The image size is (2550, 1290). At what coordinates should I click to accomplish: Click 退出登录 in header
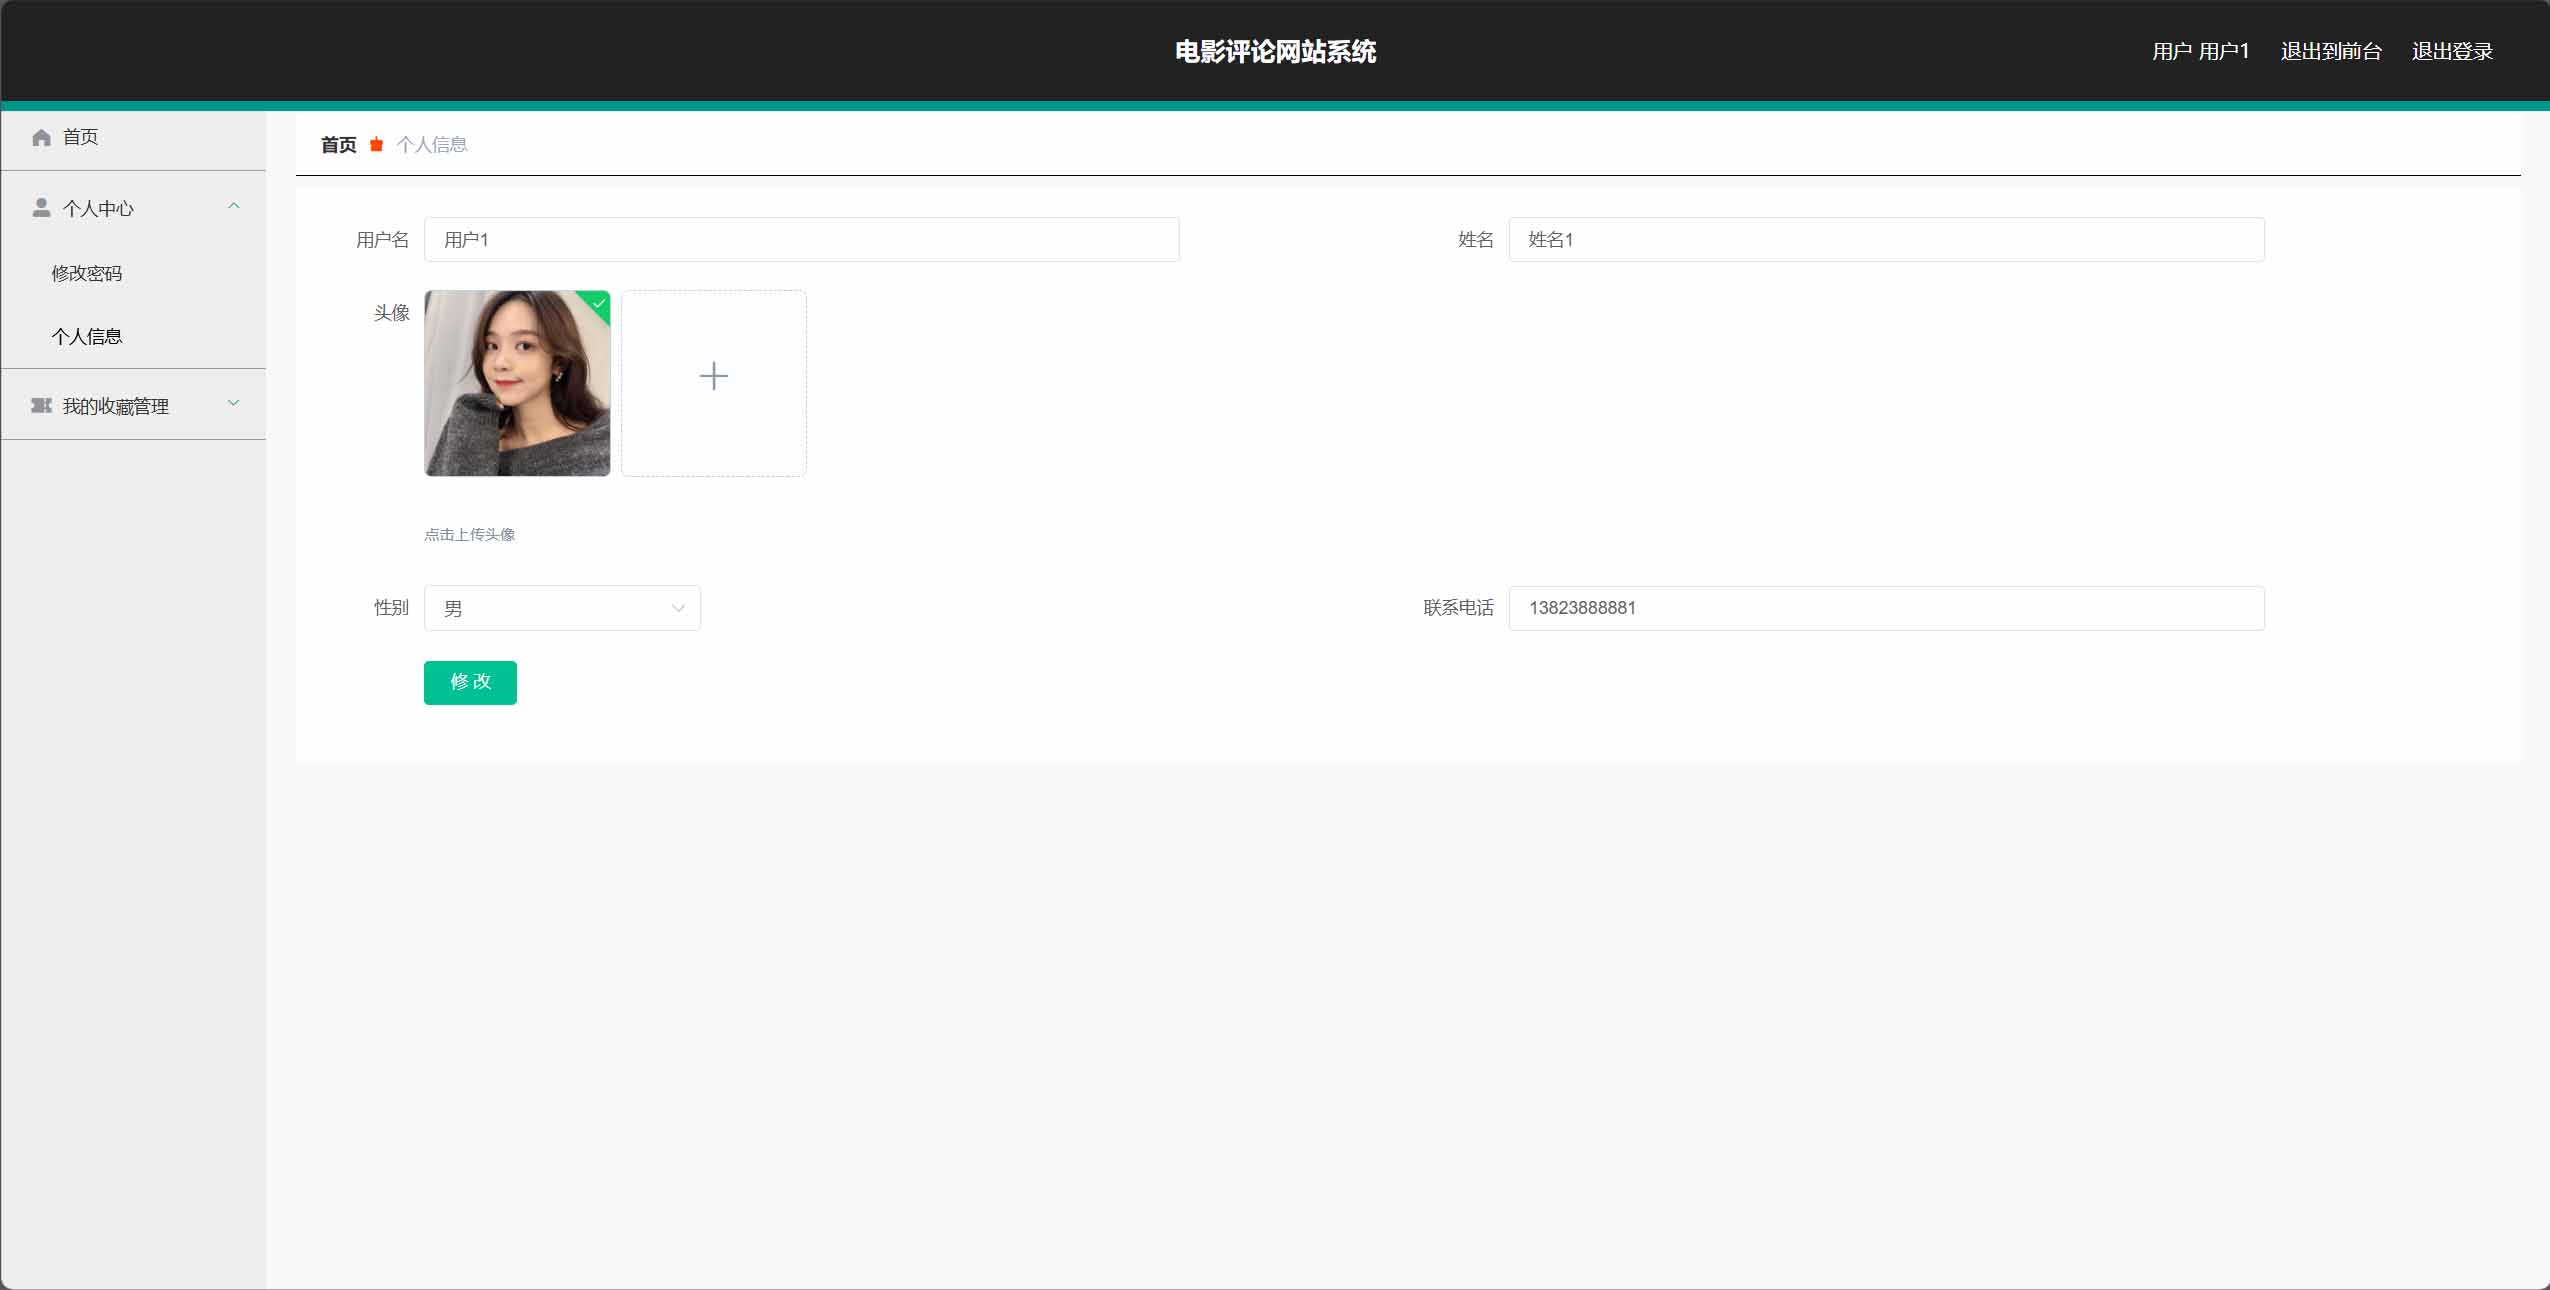coord(2452,51)
